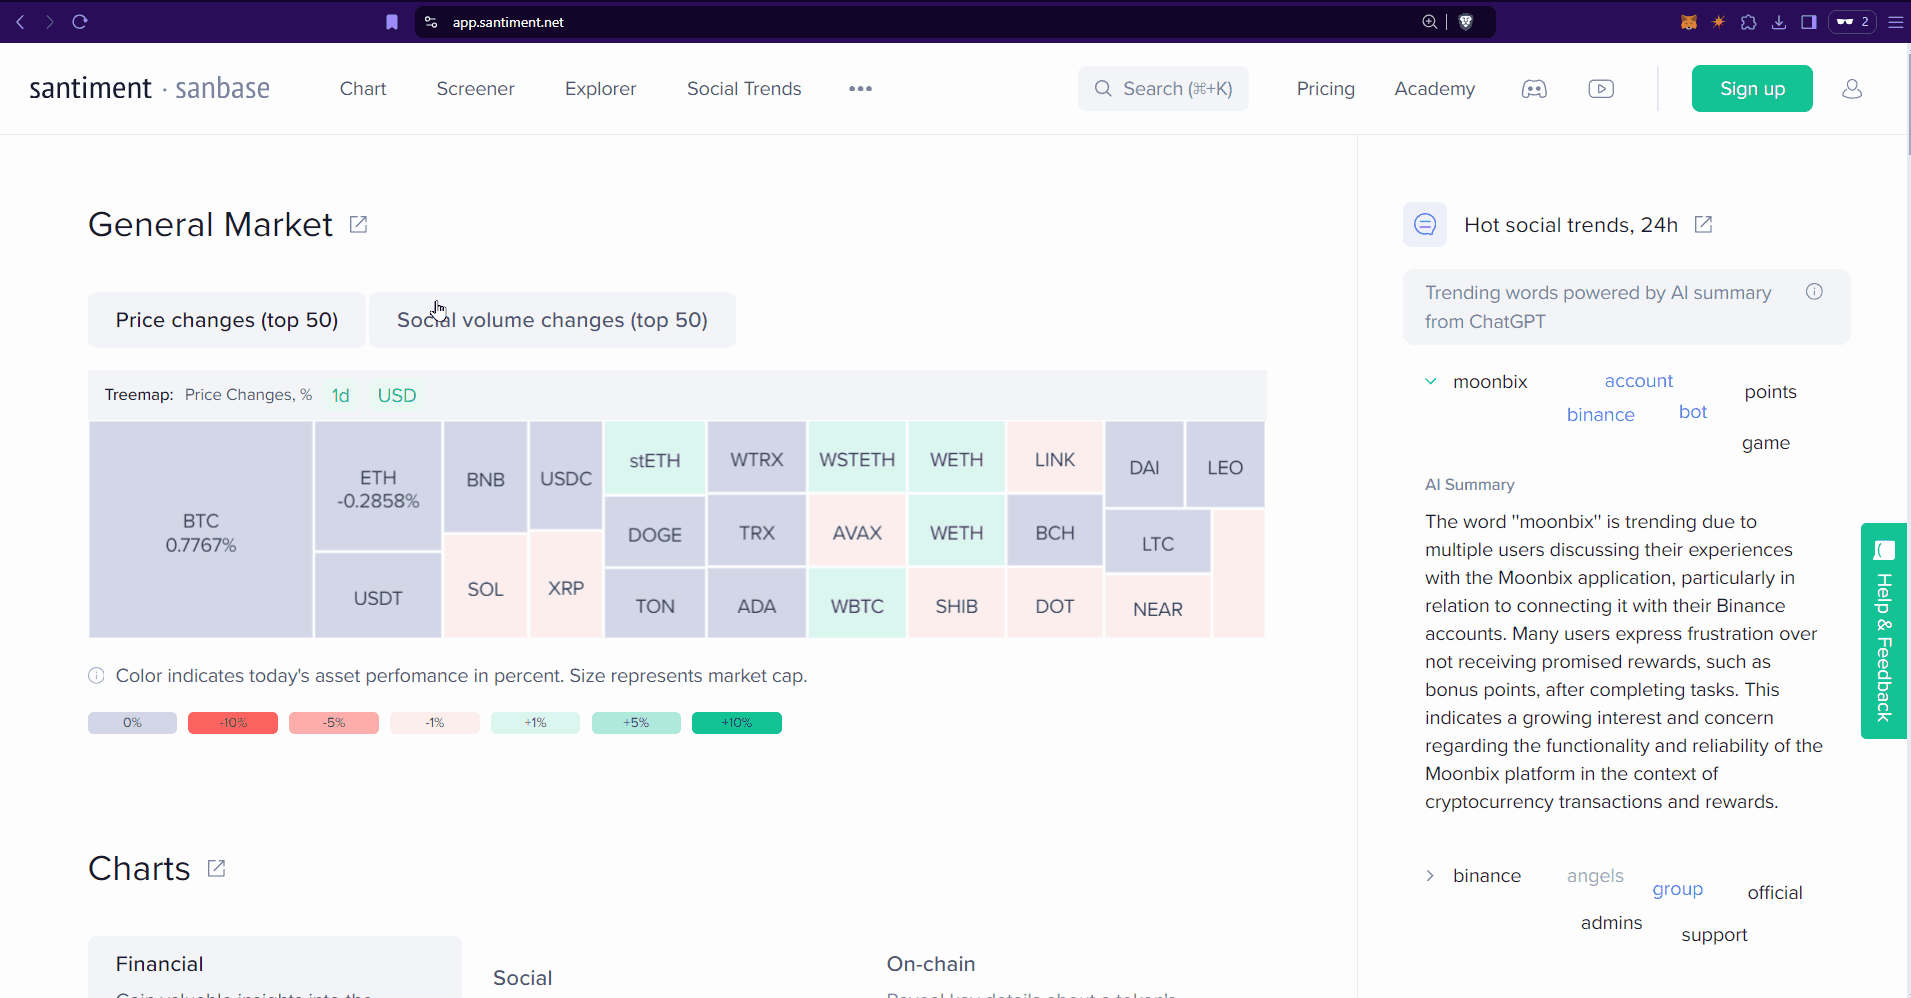
Task: Reload the page with browser refresh
Action: (80, 22)
